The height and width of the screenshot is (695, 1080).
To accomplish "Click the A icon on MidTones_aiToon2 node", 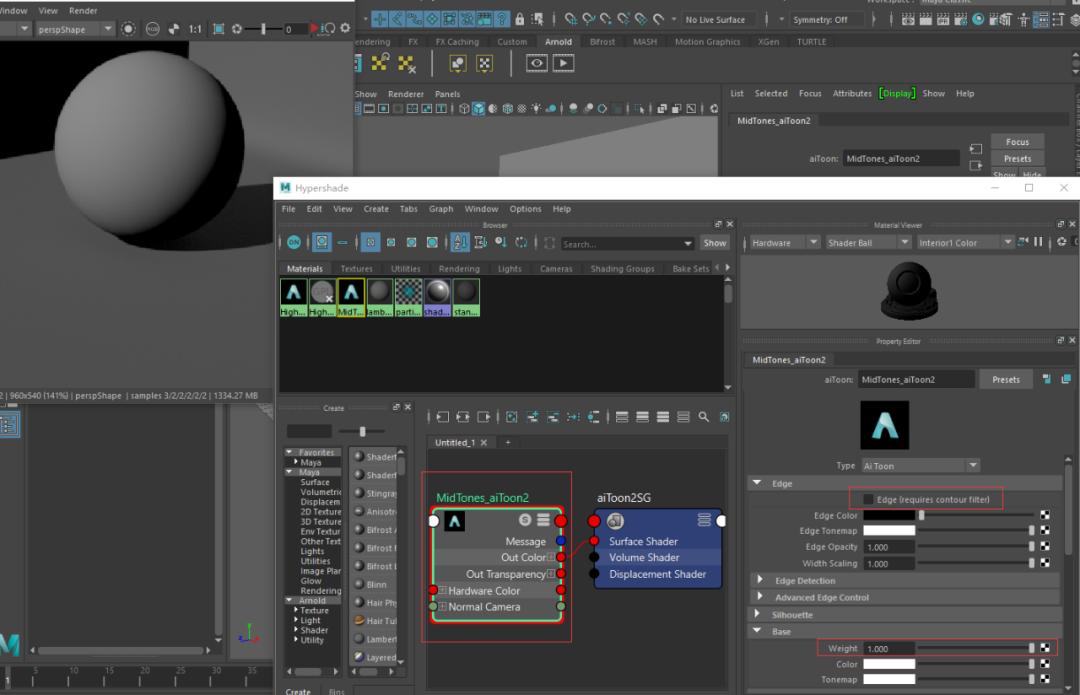I will click(455, 521).
